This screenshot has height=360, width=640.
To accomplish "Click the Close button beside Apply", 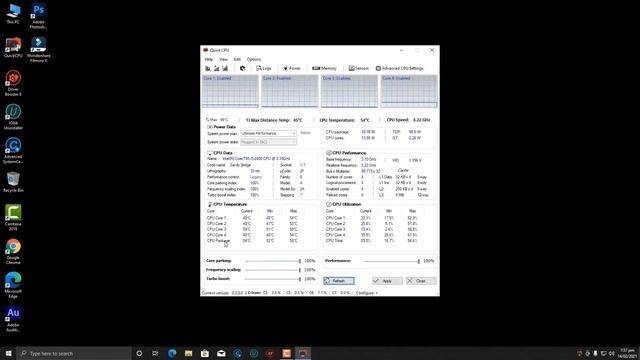I will point(421,281).
